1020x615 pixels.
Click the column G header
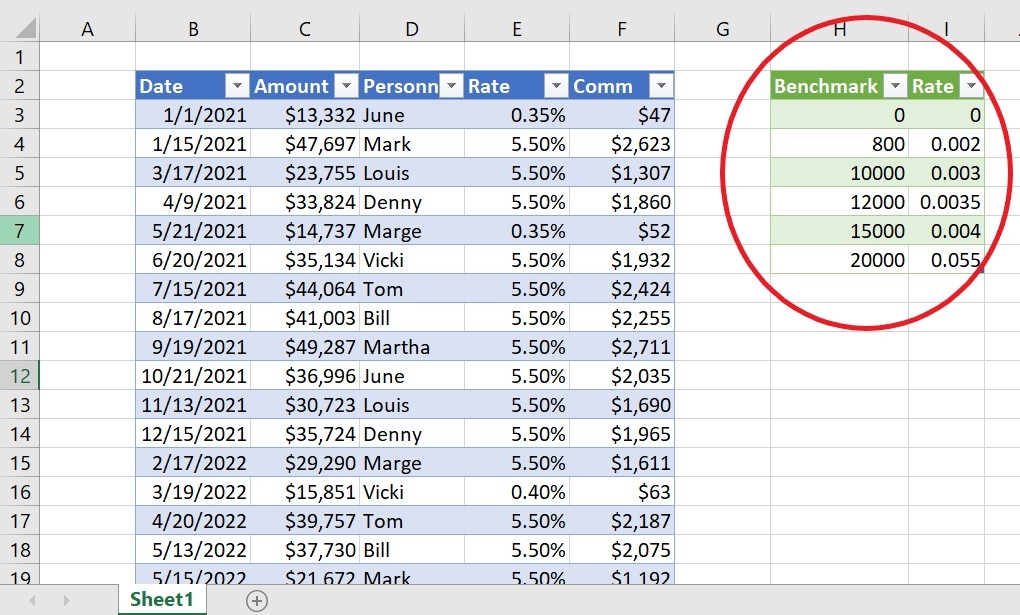click(722, 28)
